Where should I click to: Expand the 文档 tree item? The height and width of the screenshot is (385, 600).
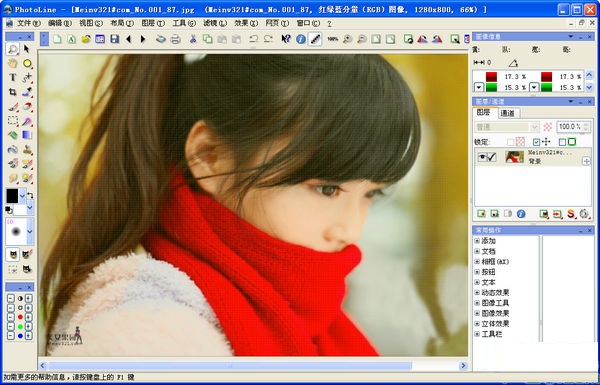(x=477, y=251)
